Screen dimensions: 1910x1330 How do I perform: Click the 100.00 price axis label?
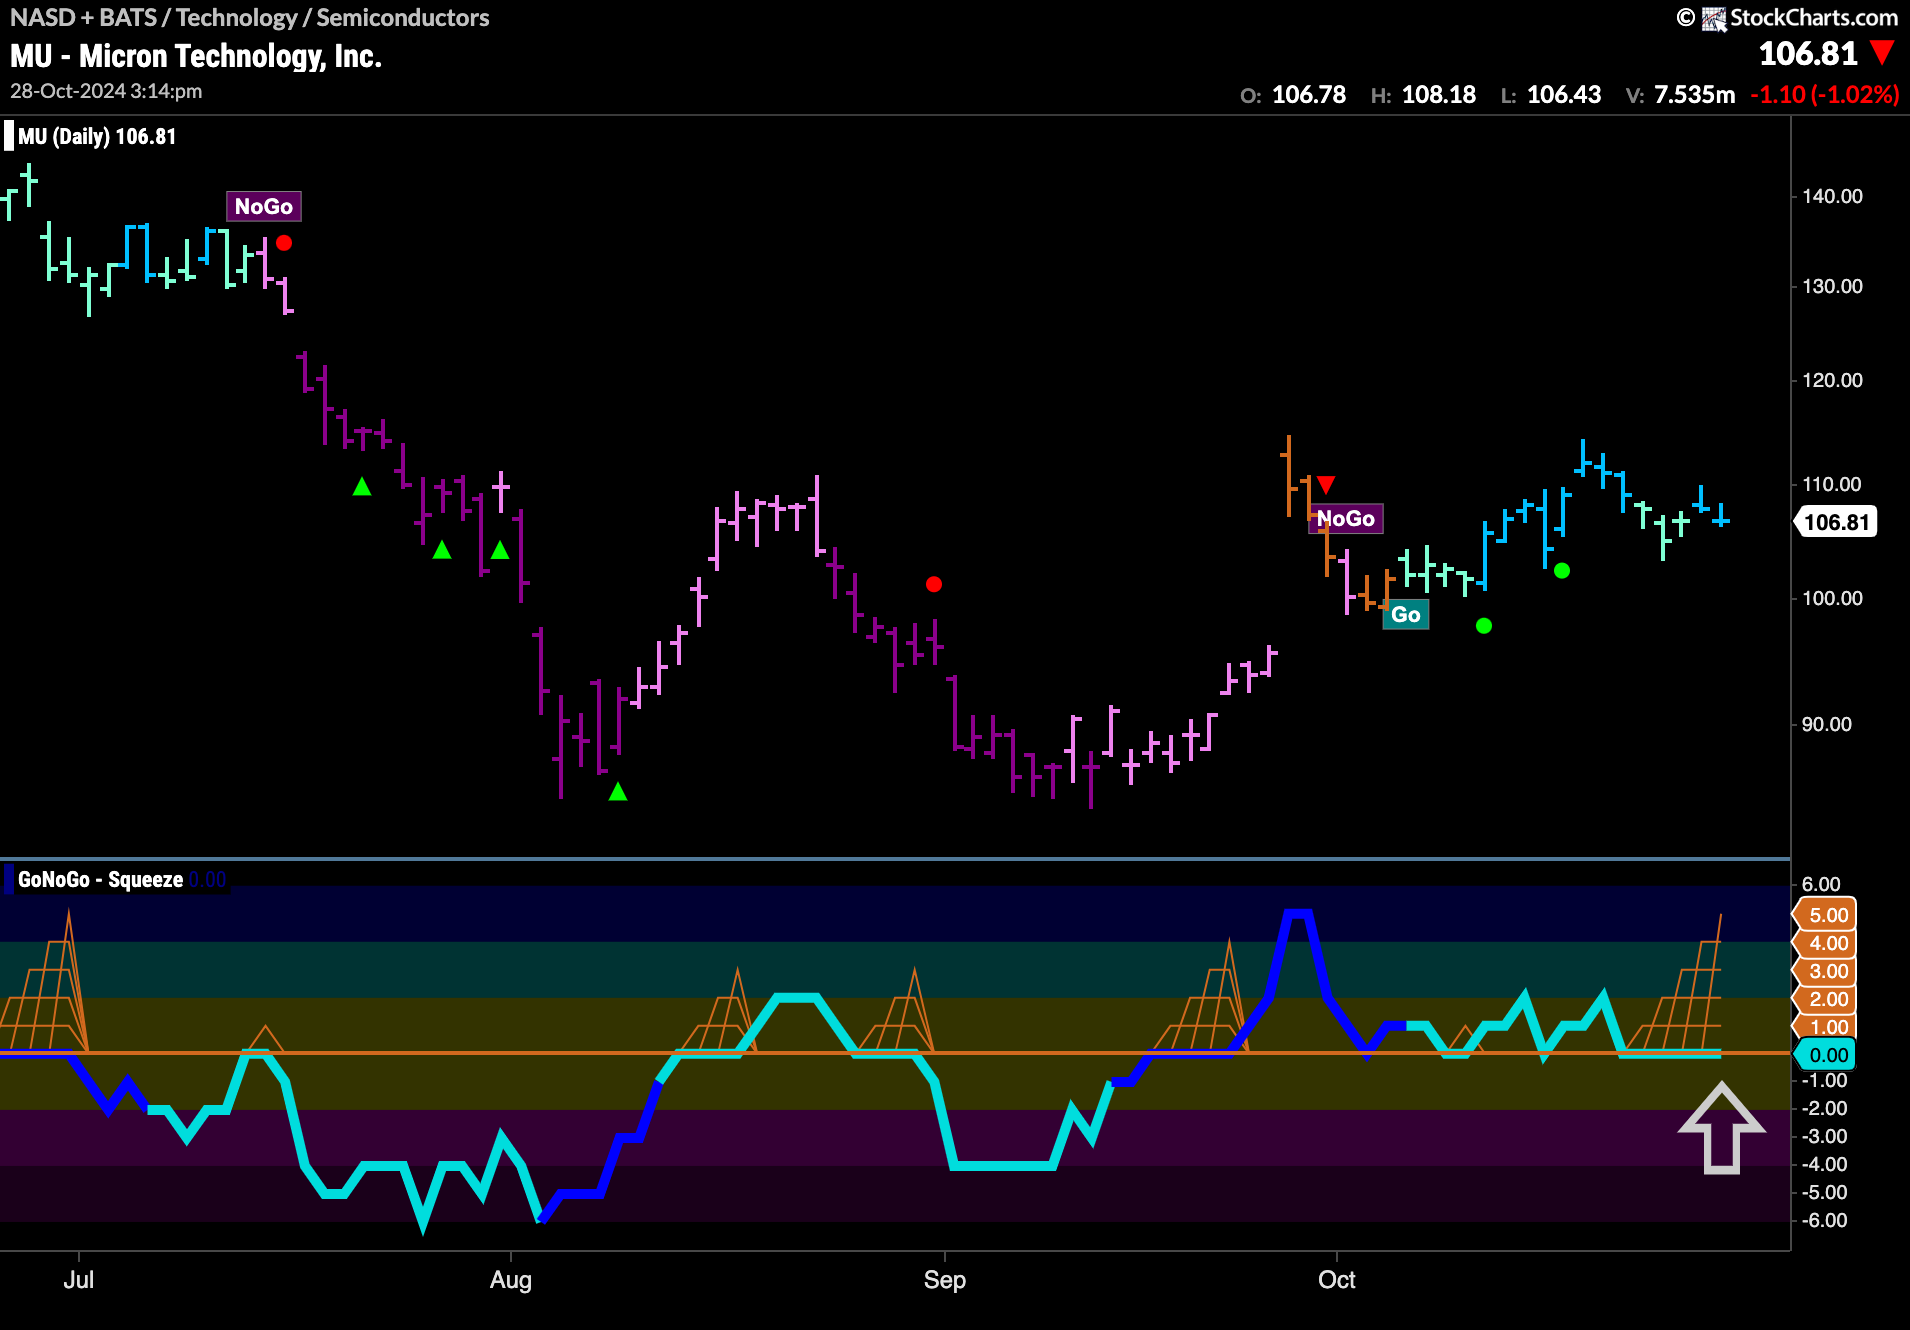[x=1832, y=598]
